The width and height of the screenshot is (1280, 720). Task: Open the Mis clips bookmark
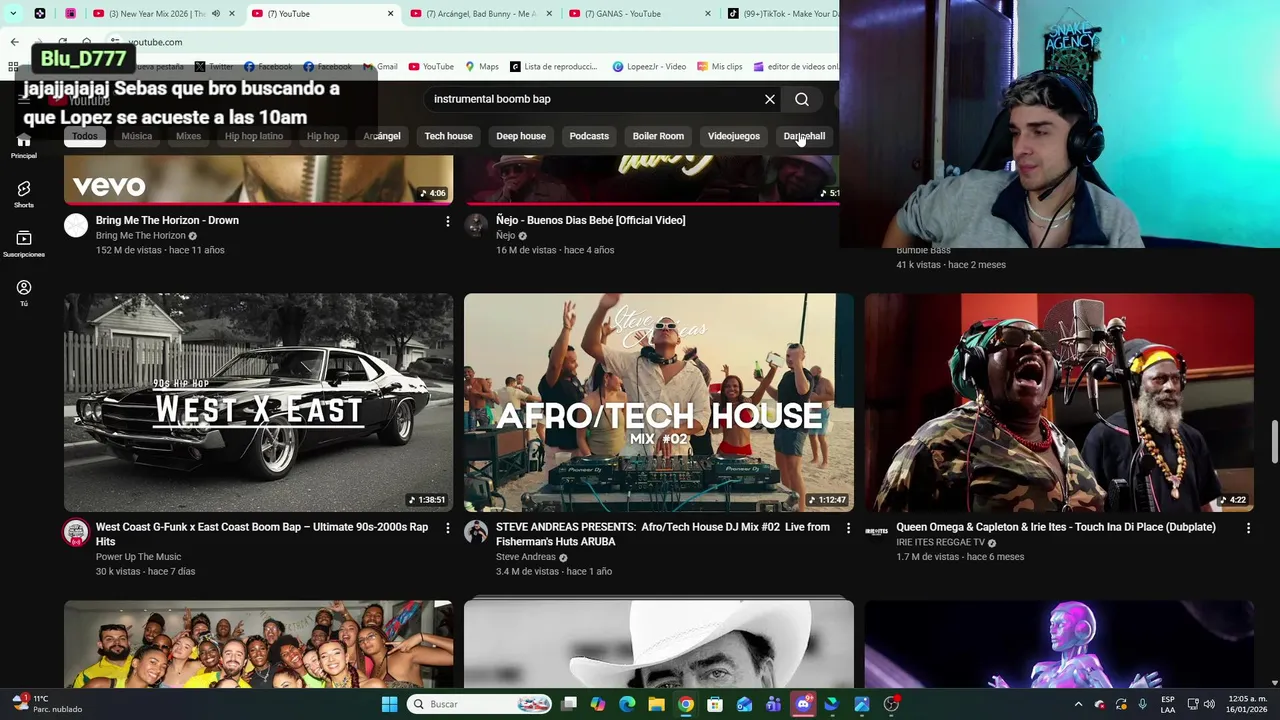click(720, 66)
